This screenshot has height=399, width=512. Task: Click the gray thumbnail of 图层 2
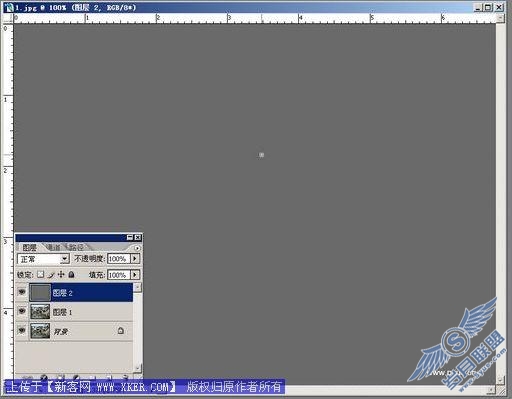pos(40,293)
